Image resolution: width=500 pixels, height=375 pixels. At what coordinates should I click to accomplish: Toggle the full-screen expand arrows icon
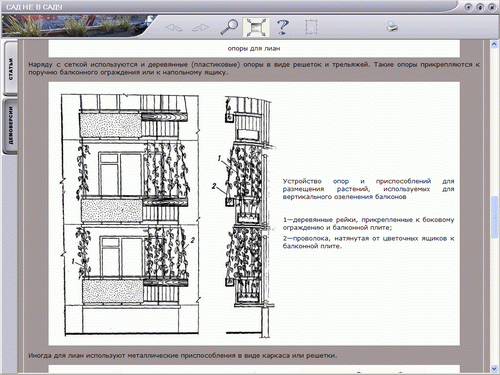(256, 27)
